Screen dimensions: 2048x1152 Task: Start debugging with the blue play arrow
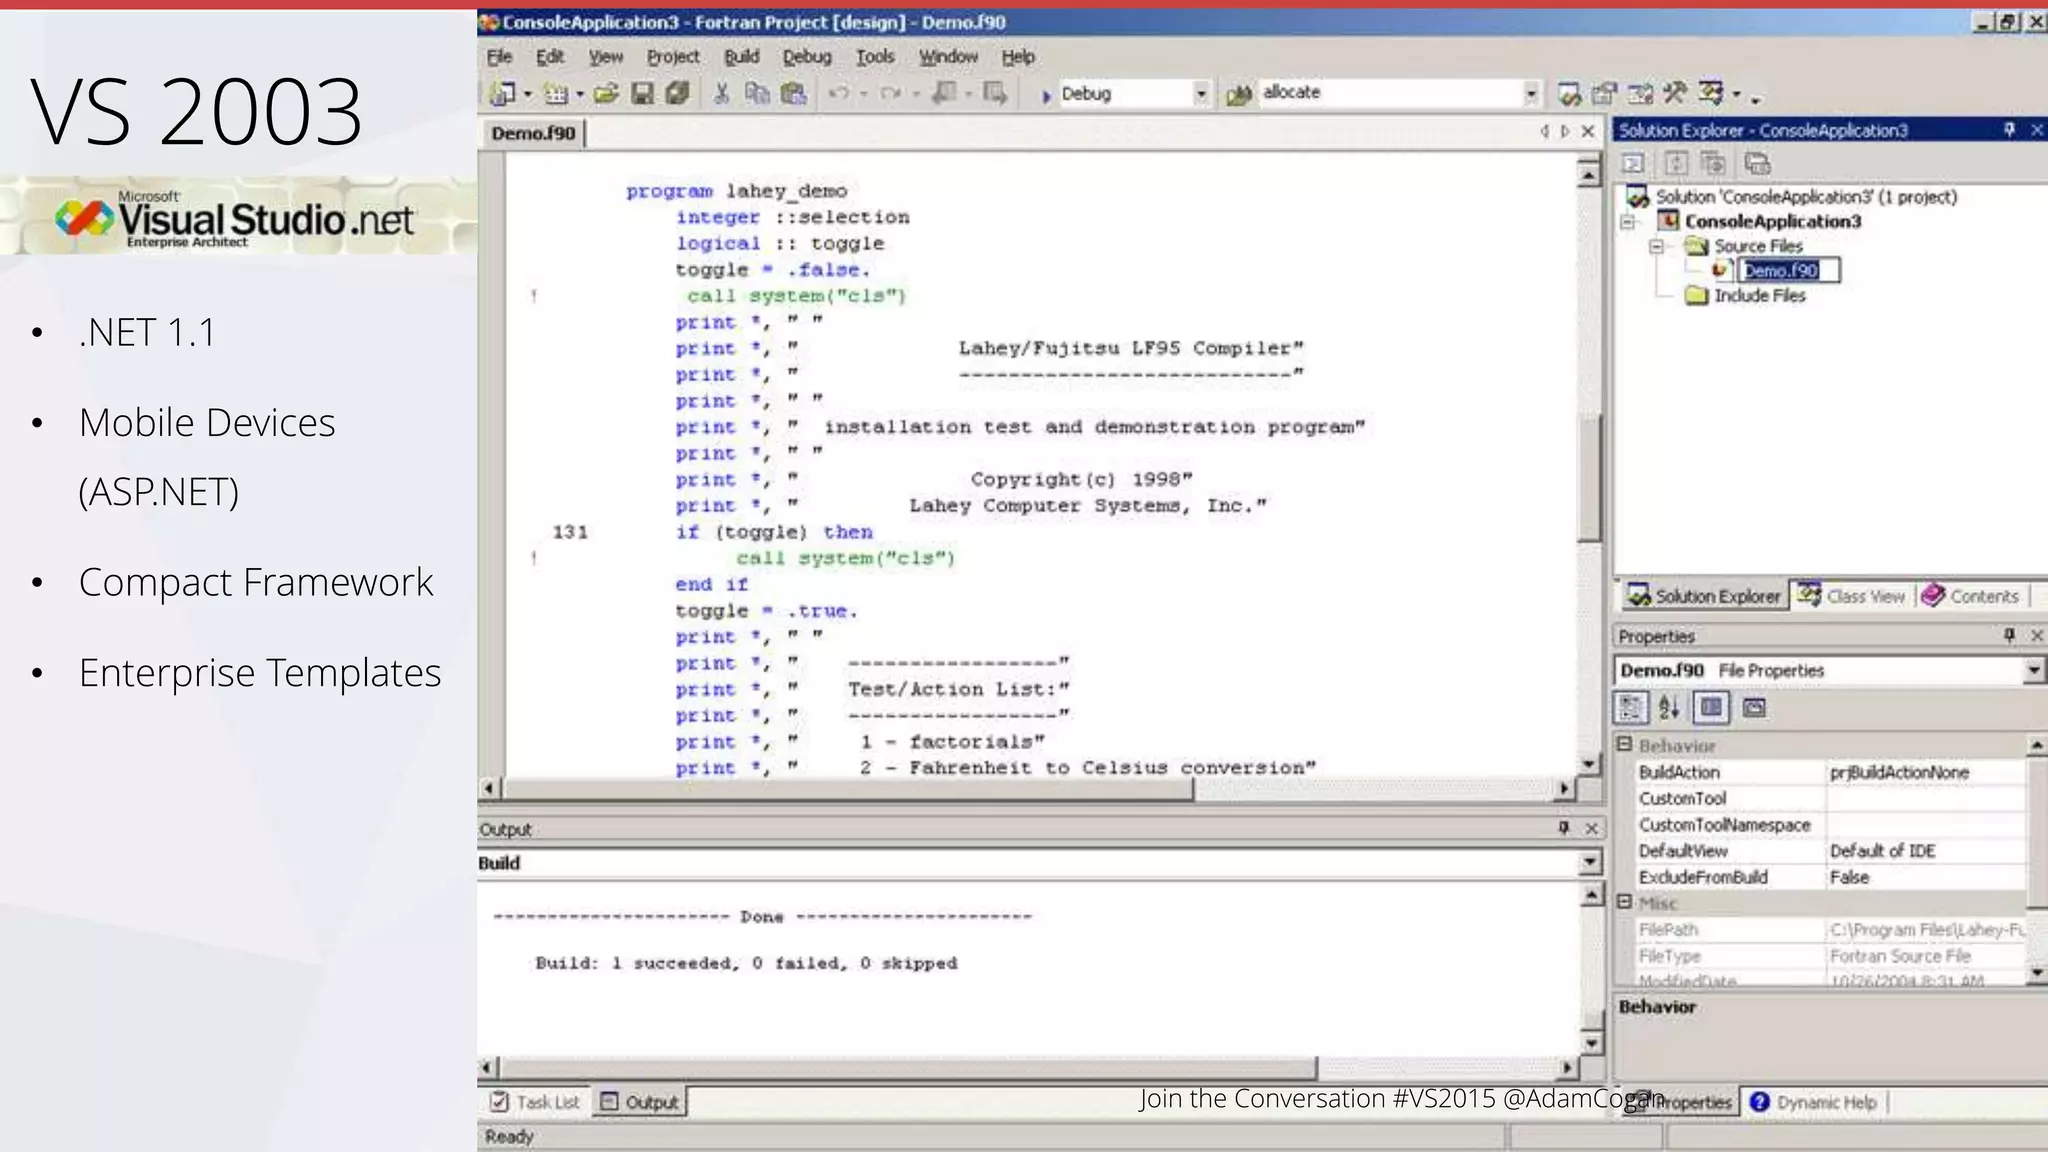pos(1046,96)
